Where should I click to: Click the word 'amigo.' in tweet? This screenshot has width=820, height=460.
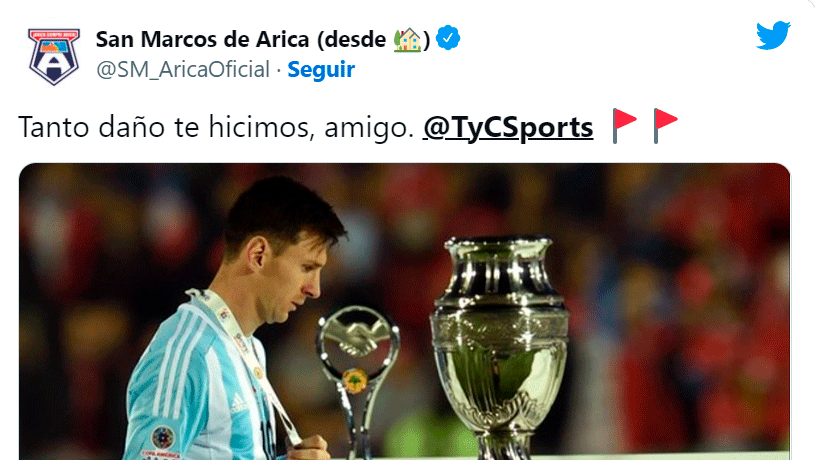click(x=369, y=128)
